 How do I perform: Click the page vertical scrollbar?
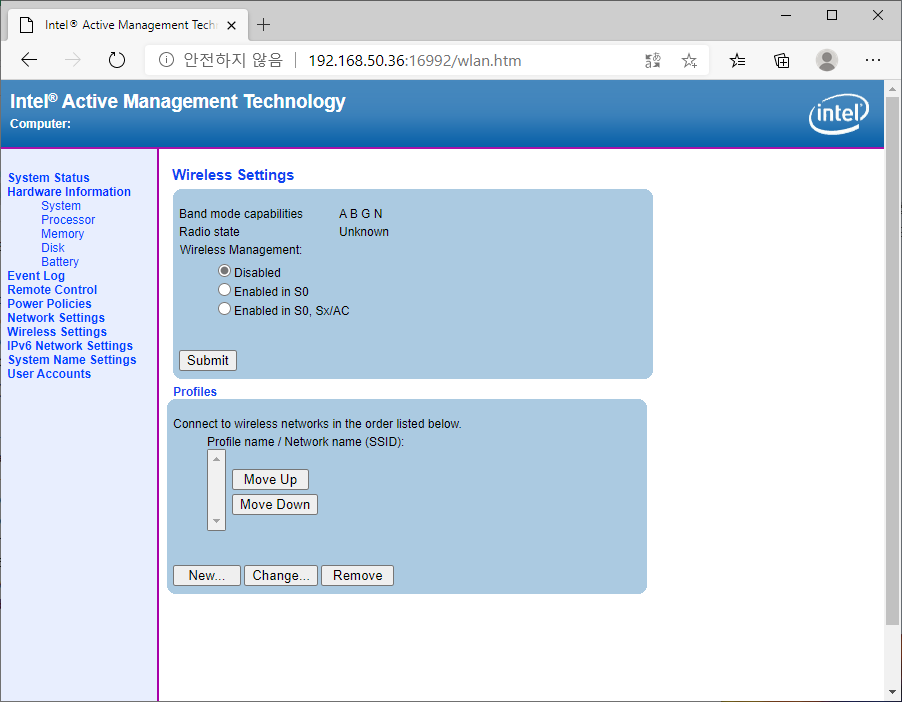[x=892, y=360]
